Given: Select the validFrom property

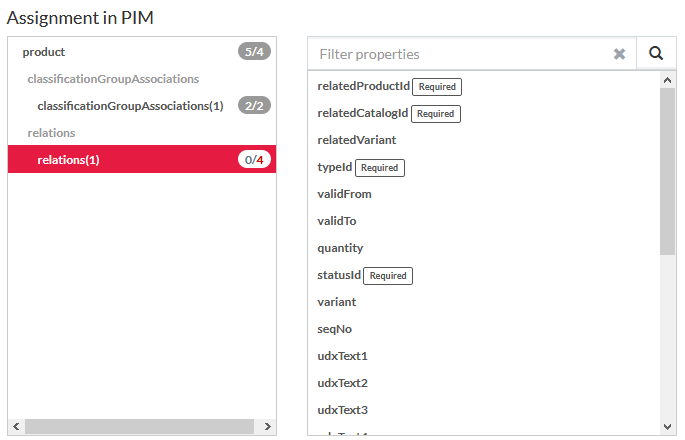Looking at the screenshot, I should tap(344, 194).
